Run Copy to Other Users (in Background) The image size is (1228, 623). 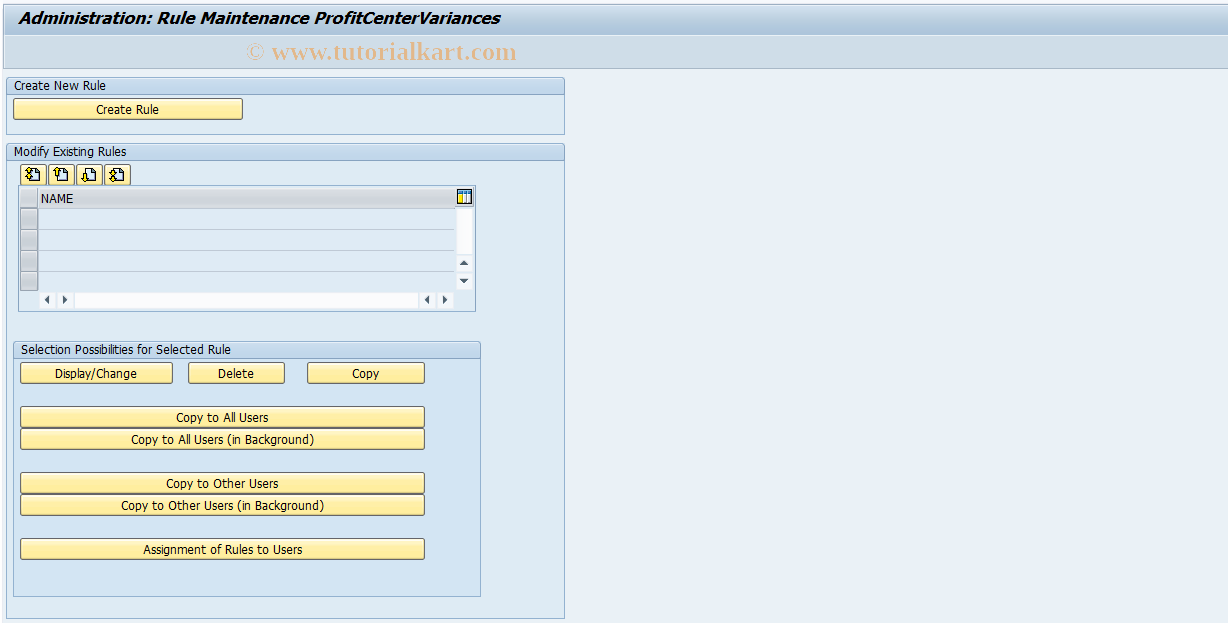point(222,505)
